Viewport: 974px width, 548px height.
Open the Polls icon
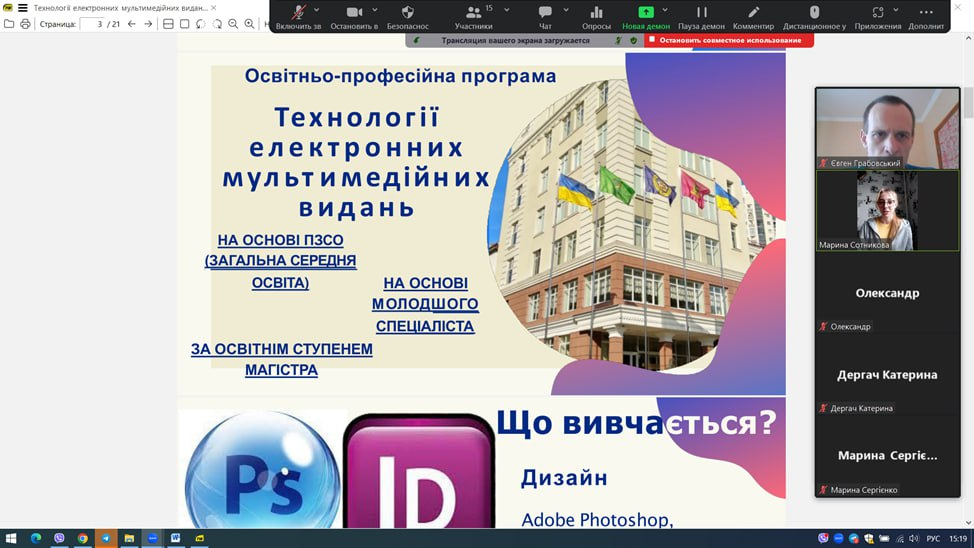tap(596, 13)
